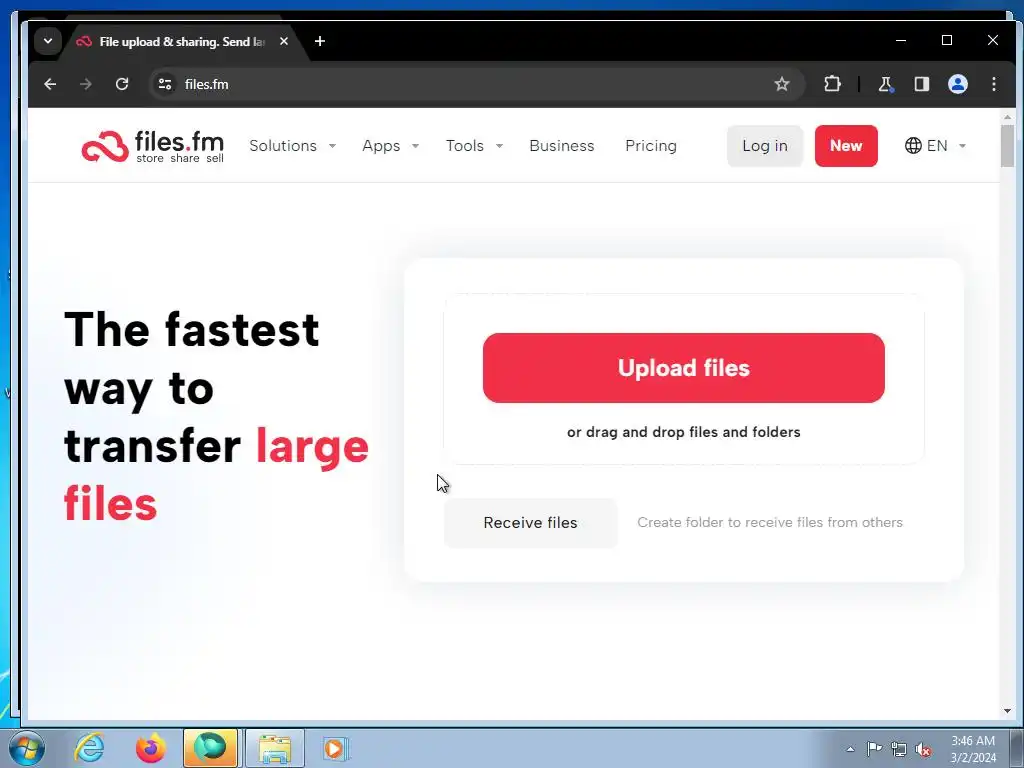Open Chrome Labs flask icon
1024x768 pixels.
click(x=885, y=84)
